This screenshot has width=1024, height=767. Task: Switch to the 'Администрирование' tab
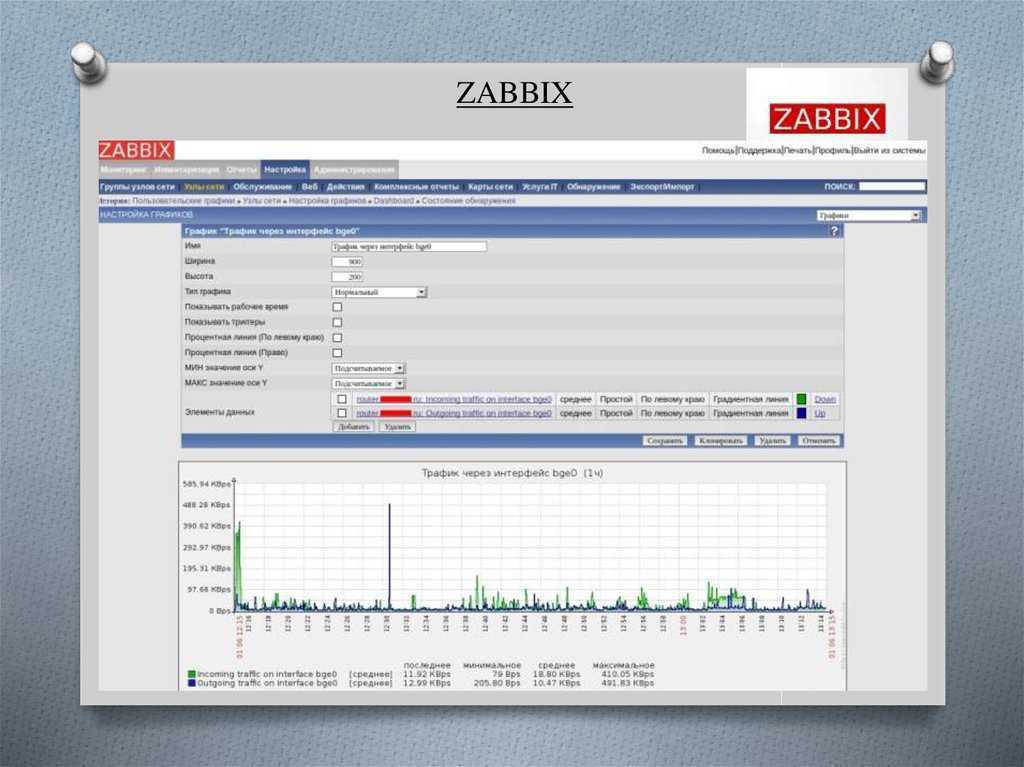click(x=354, y=170)
